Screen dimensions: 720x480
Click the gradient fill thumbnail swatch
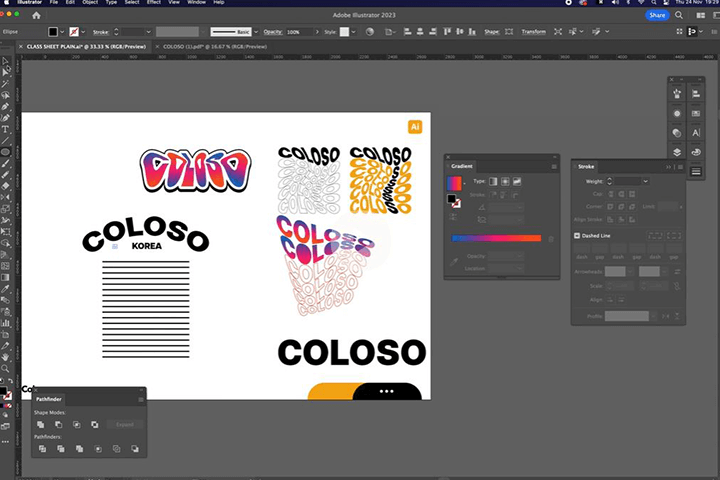pyautogui.click(x=454, y=183)
